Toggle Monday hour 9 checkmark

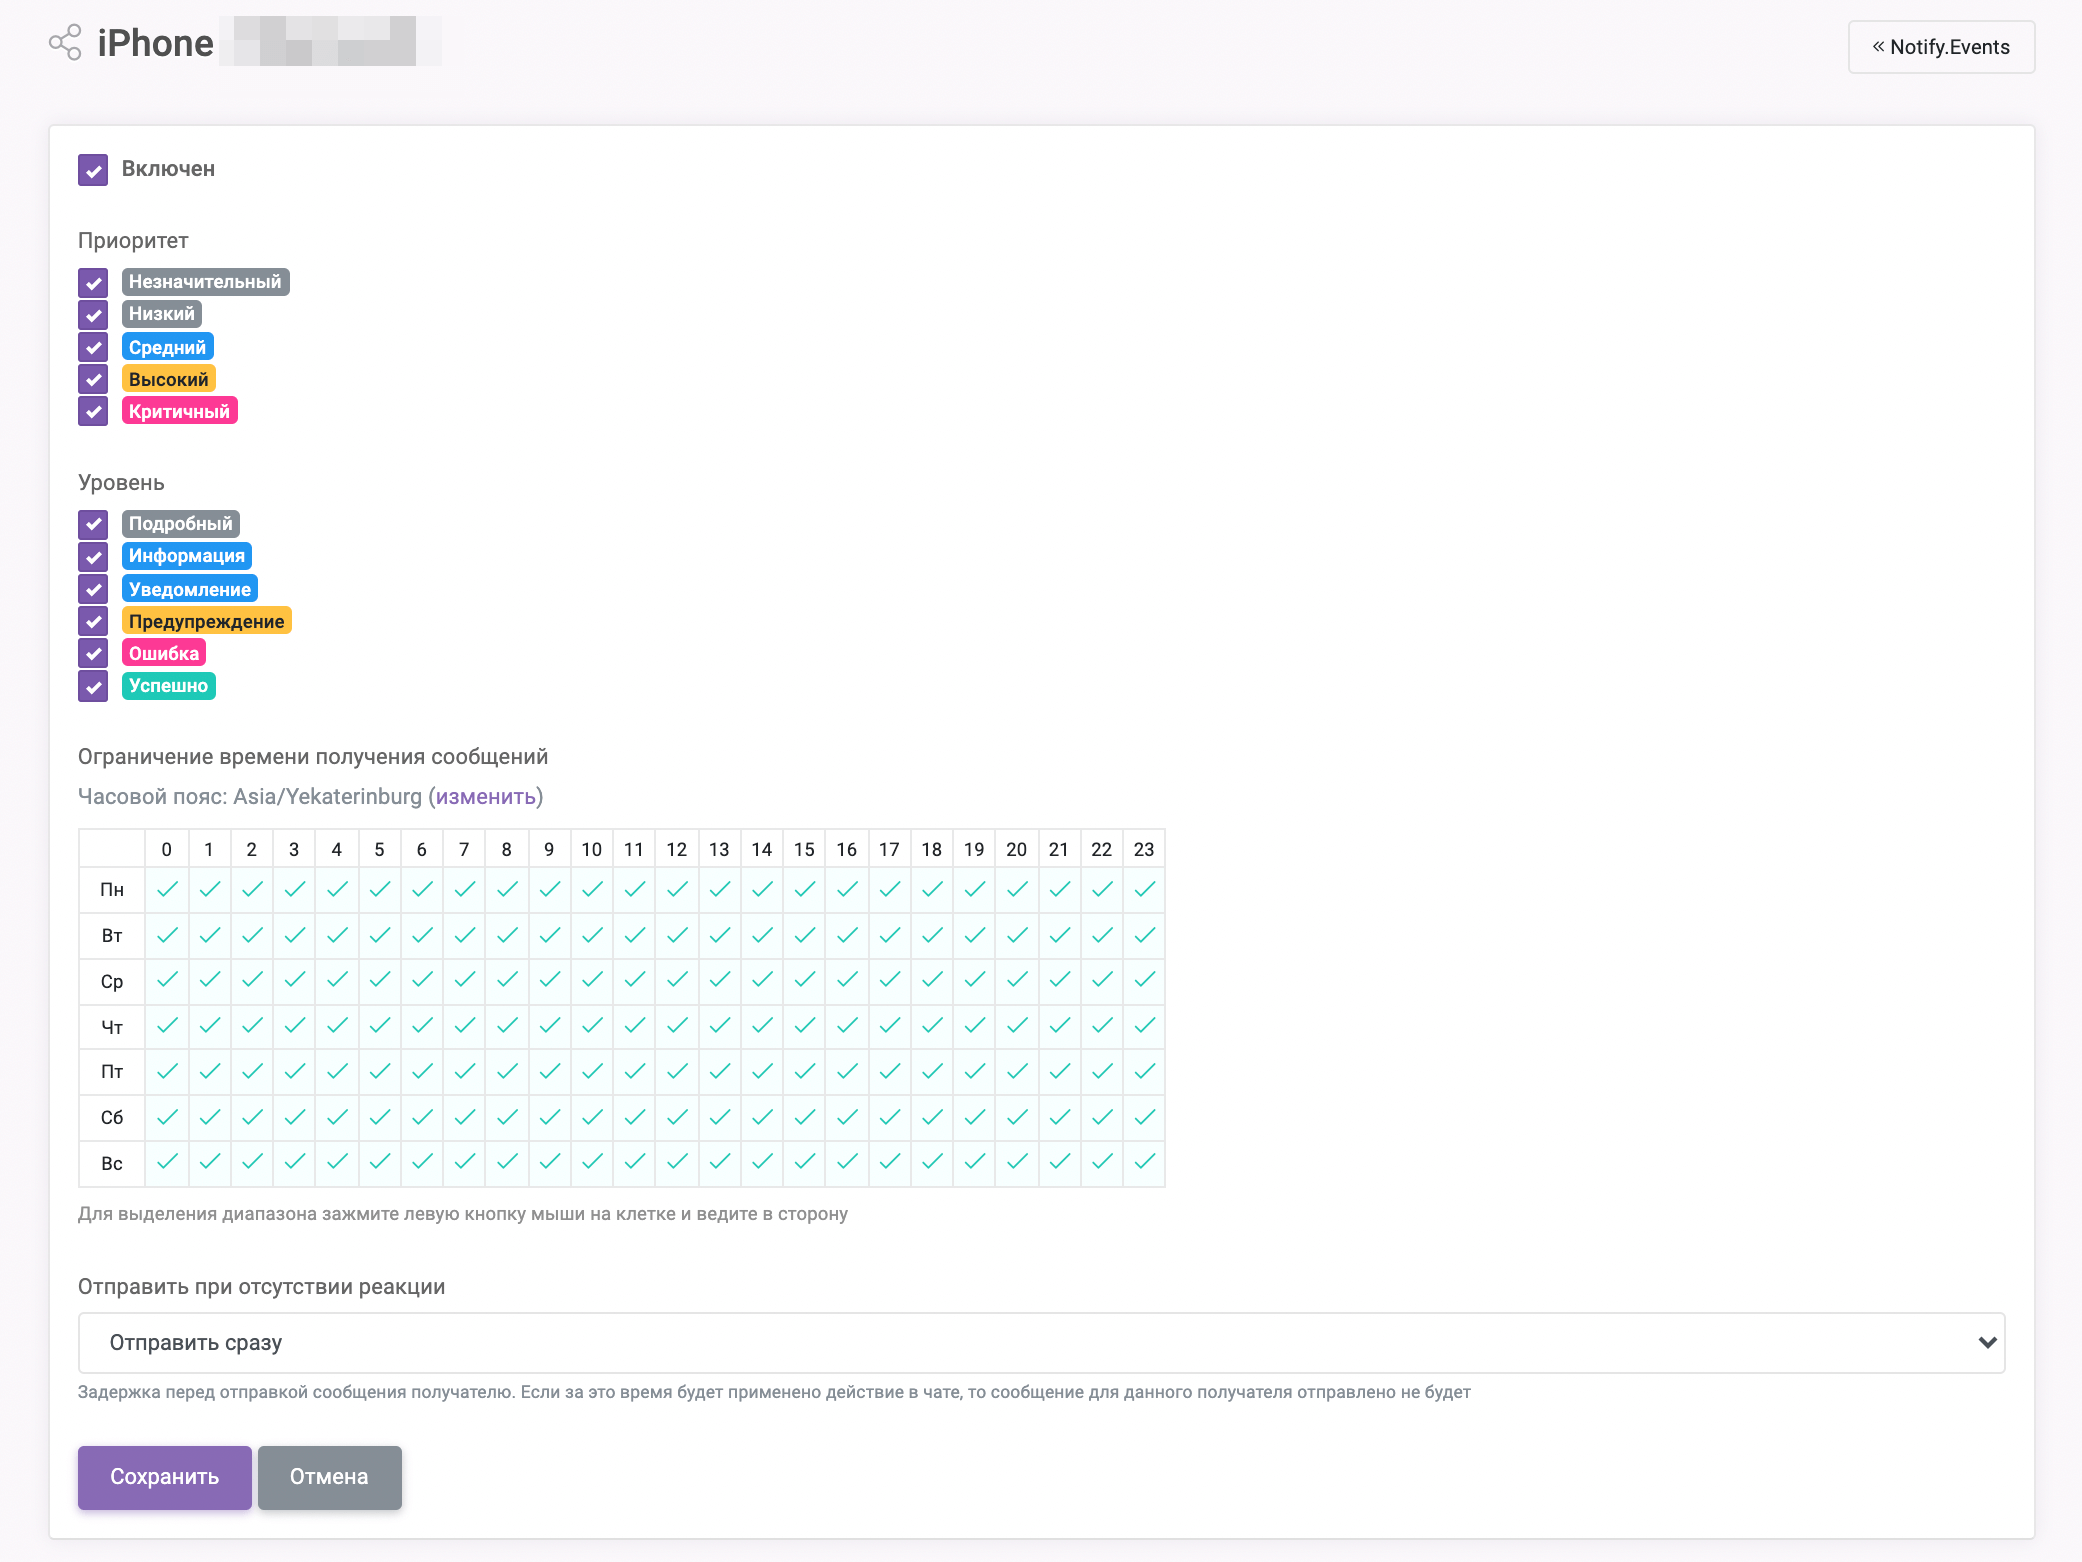tap(549, 889)
